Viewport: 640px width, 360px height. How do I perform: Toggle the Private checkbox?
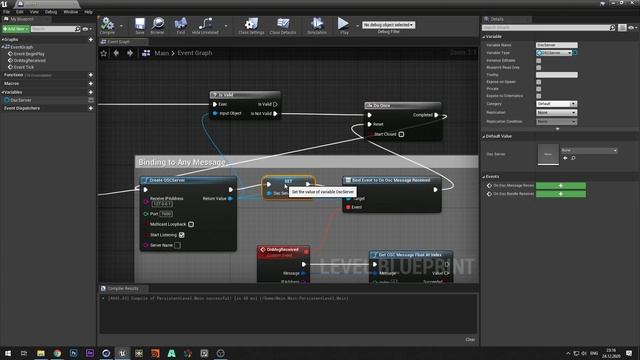coord(538,89)
